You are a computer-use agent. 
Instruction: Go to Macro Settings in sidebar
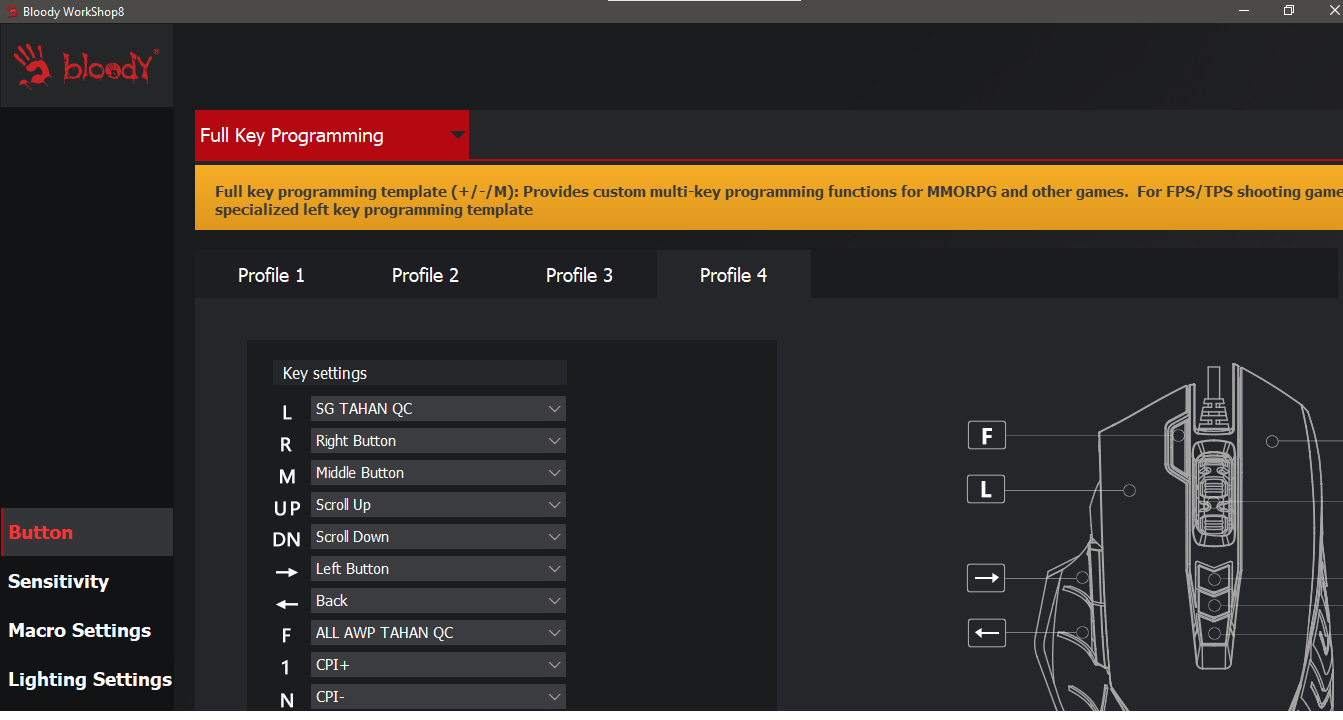click(x=86, y=630)
